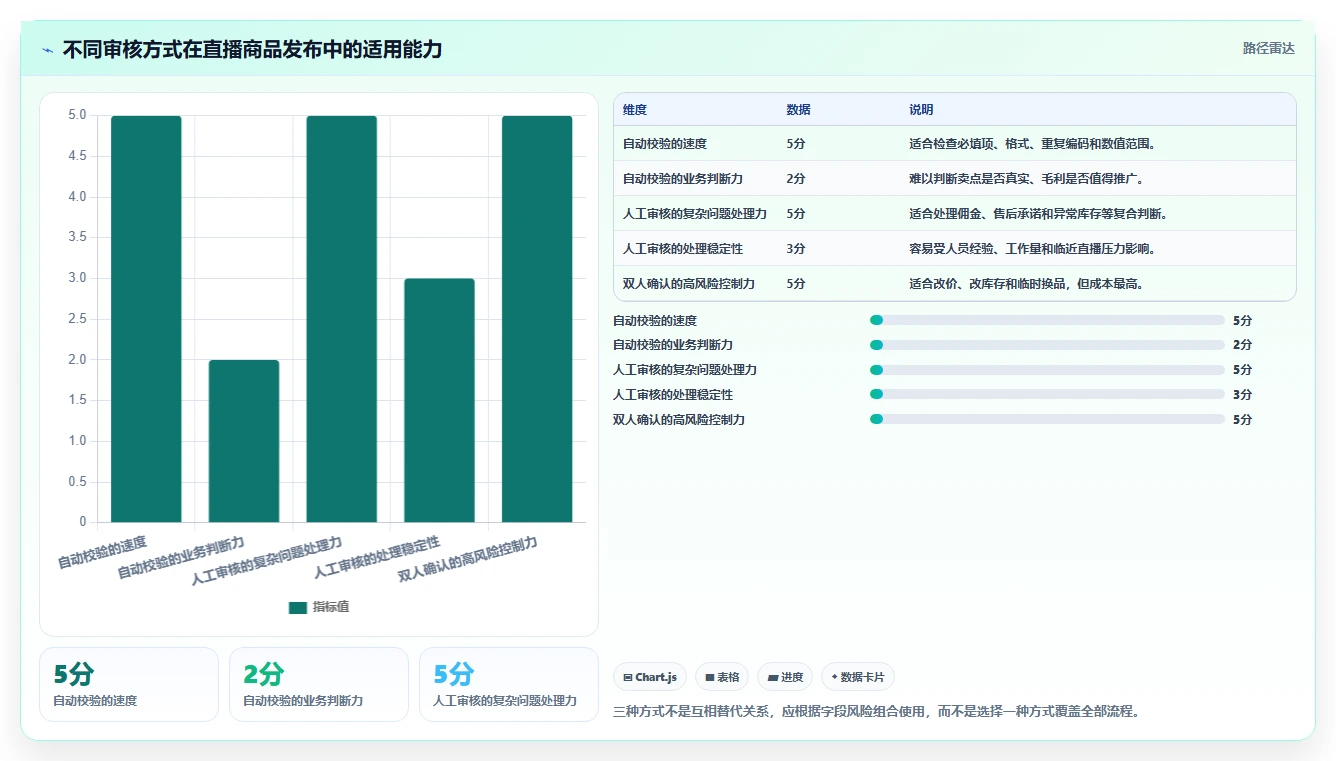Click the 双人确认的高风险控制力 progress label

point(679,420)
